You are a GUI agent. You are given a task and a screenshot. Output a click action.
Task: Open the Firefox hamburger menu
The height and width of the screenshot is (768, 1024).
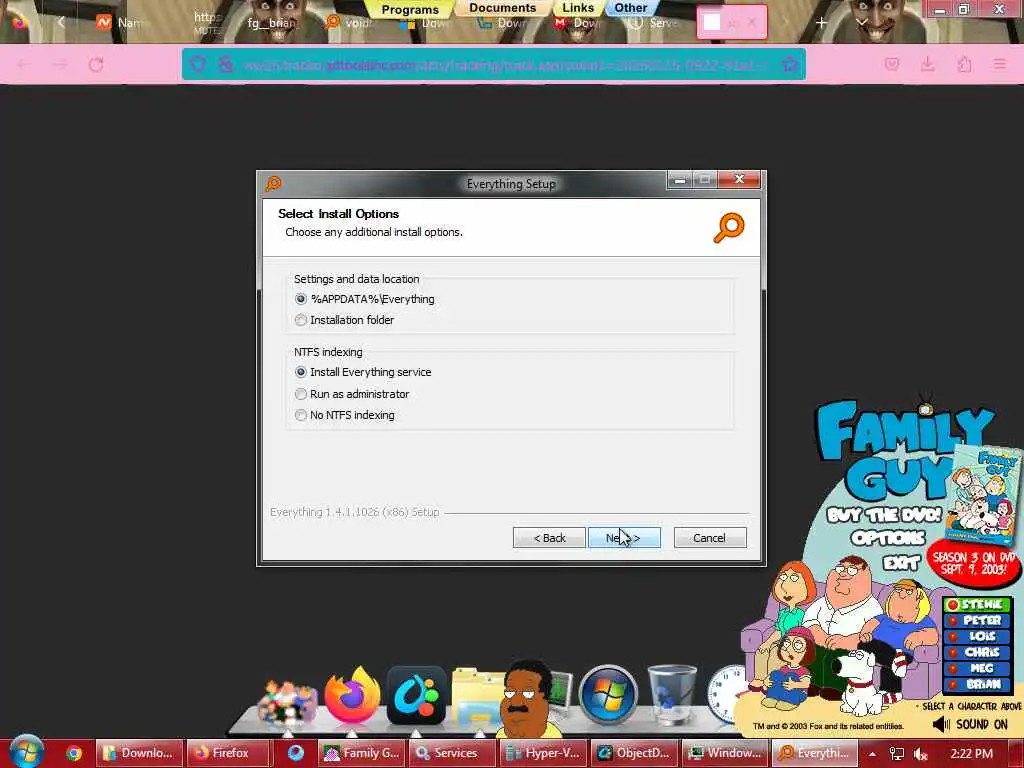click(1000, 64)
